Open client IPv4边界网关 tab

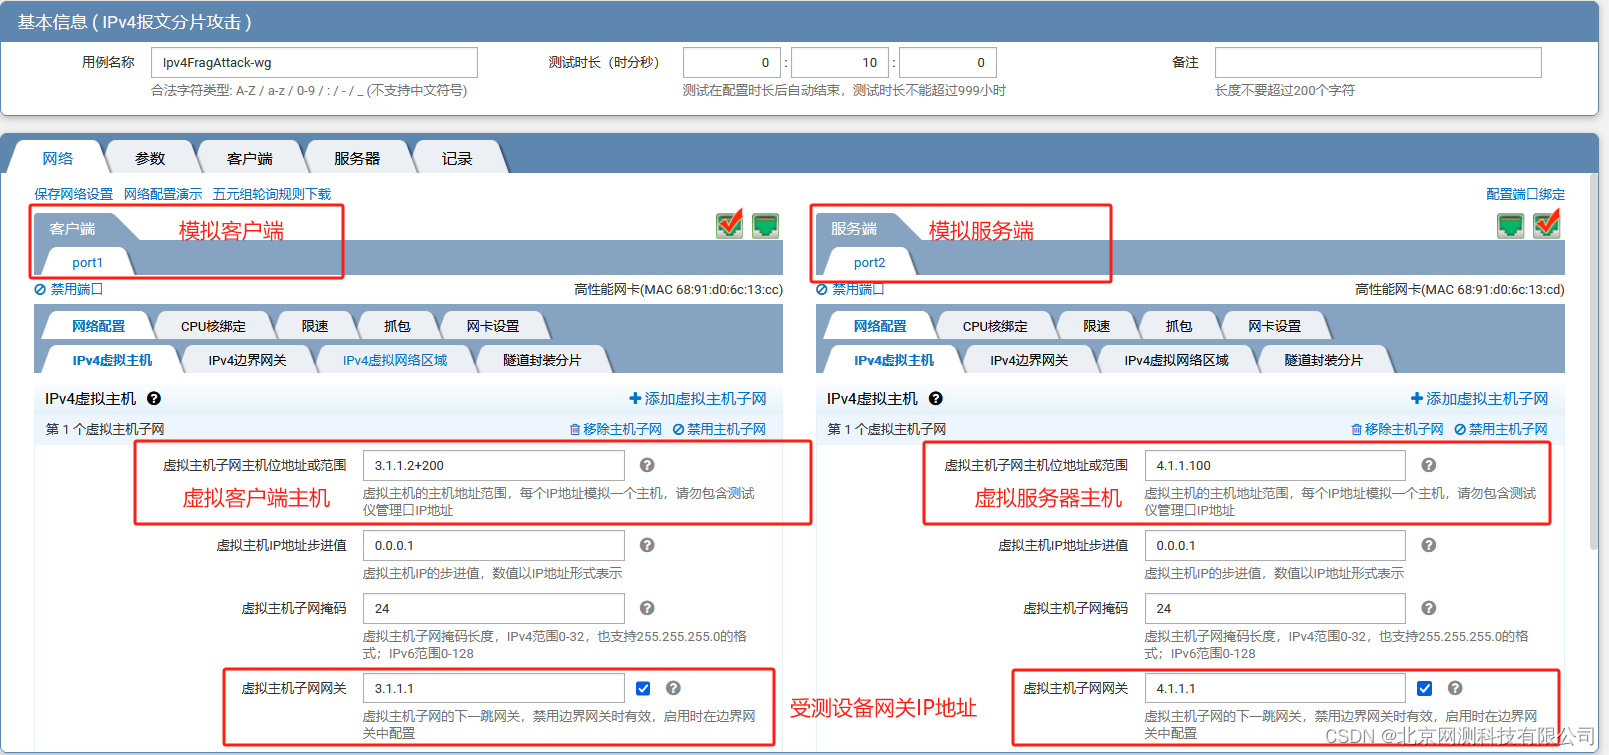pyautogui.click(x=247, y=360)
